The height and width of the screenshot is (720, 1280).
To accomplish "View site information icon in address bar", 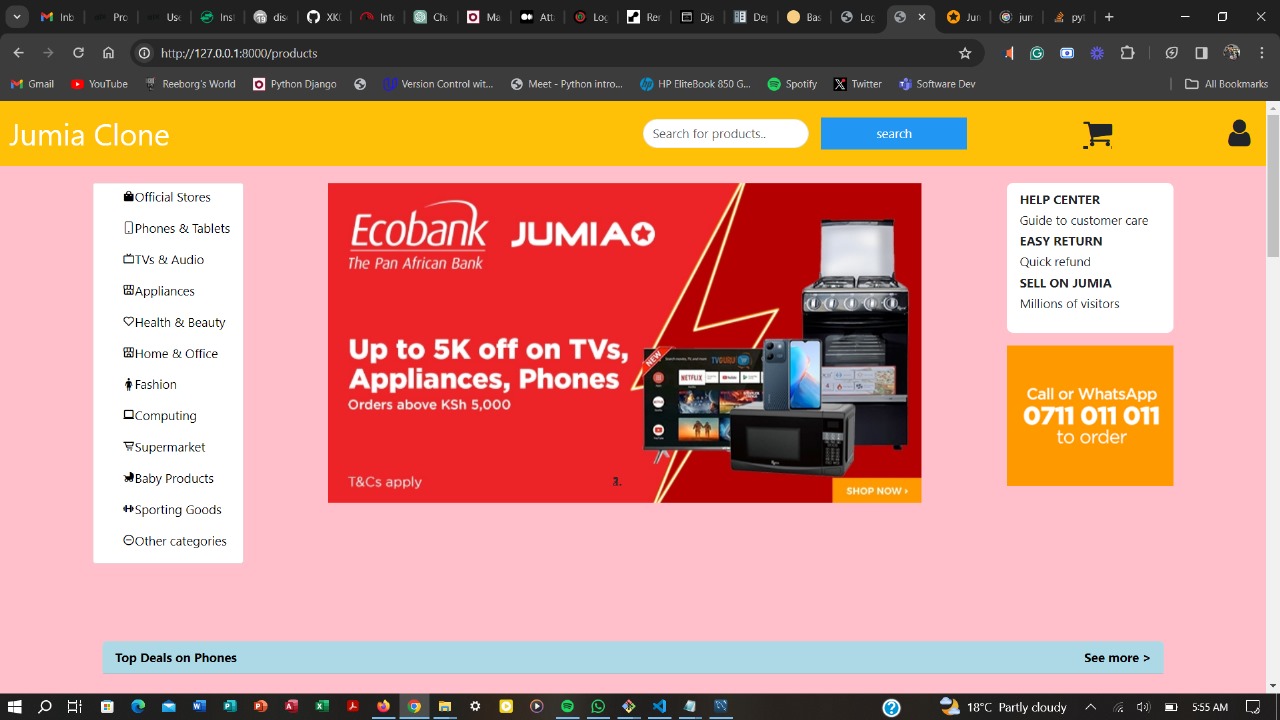I will (144, 53).
